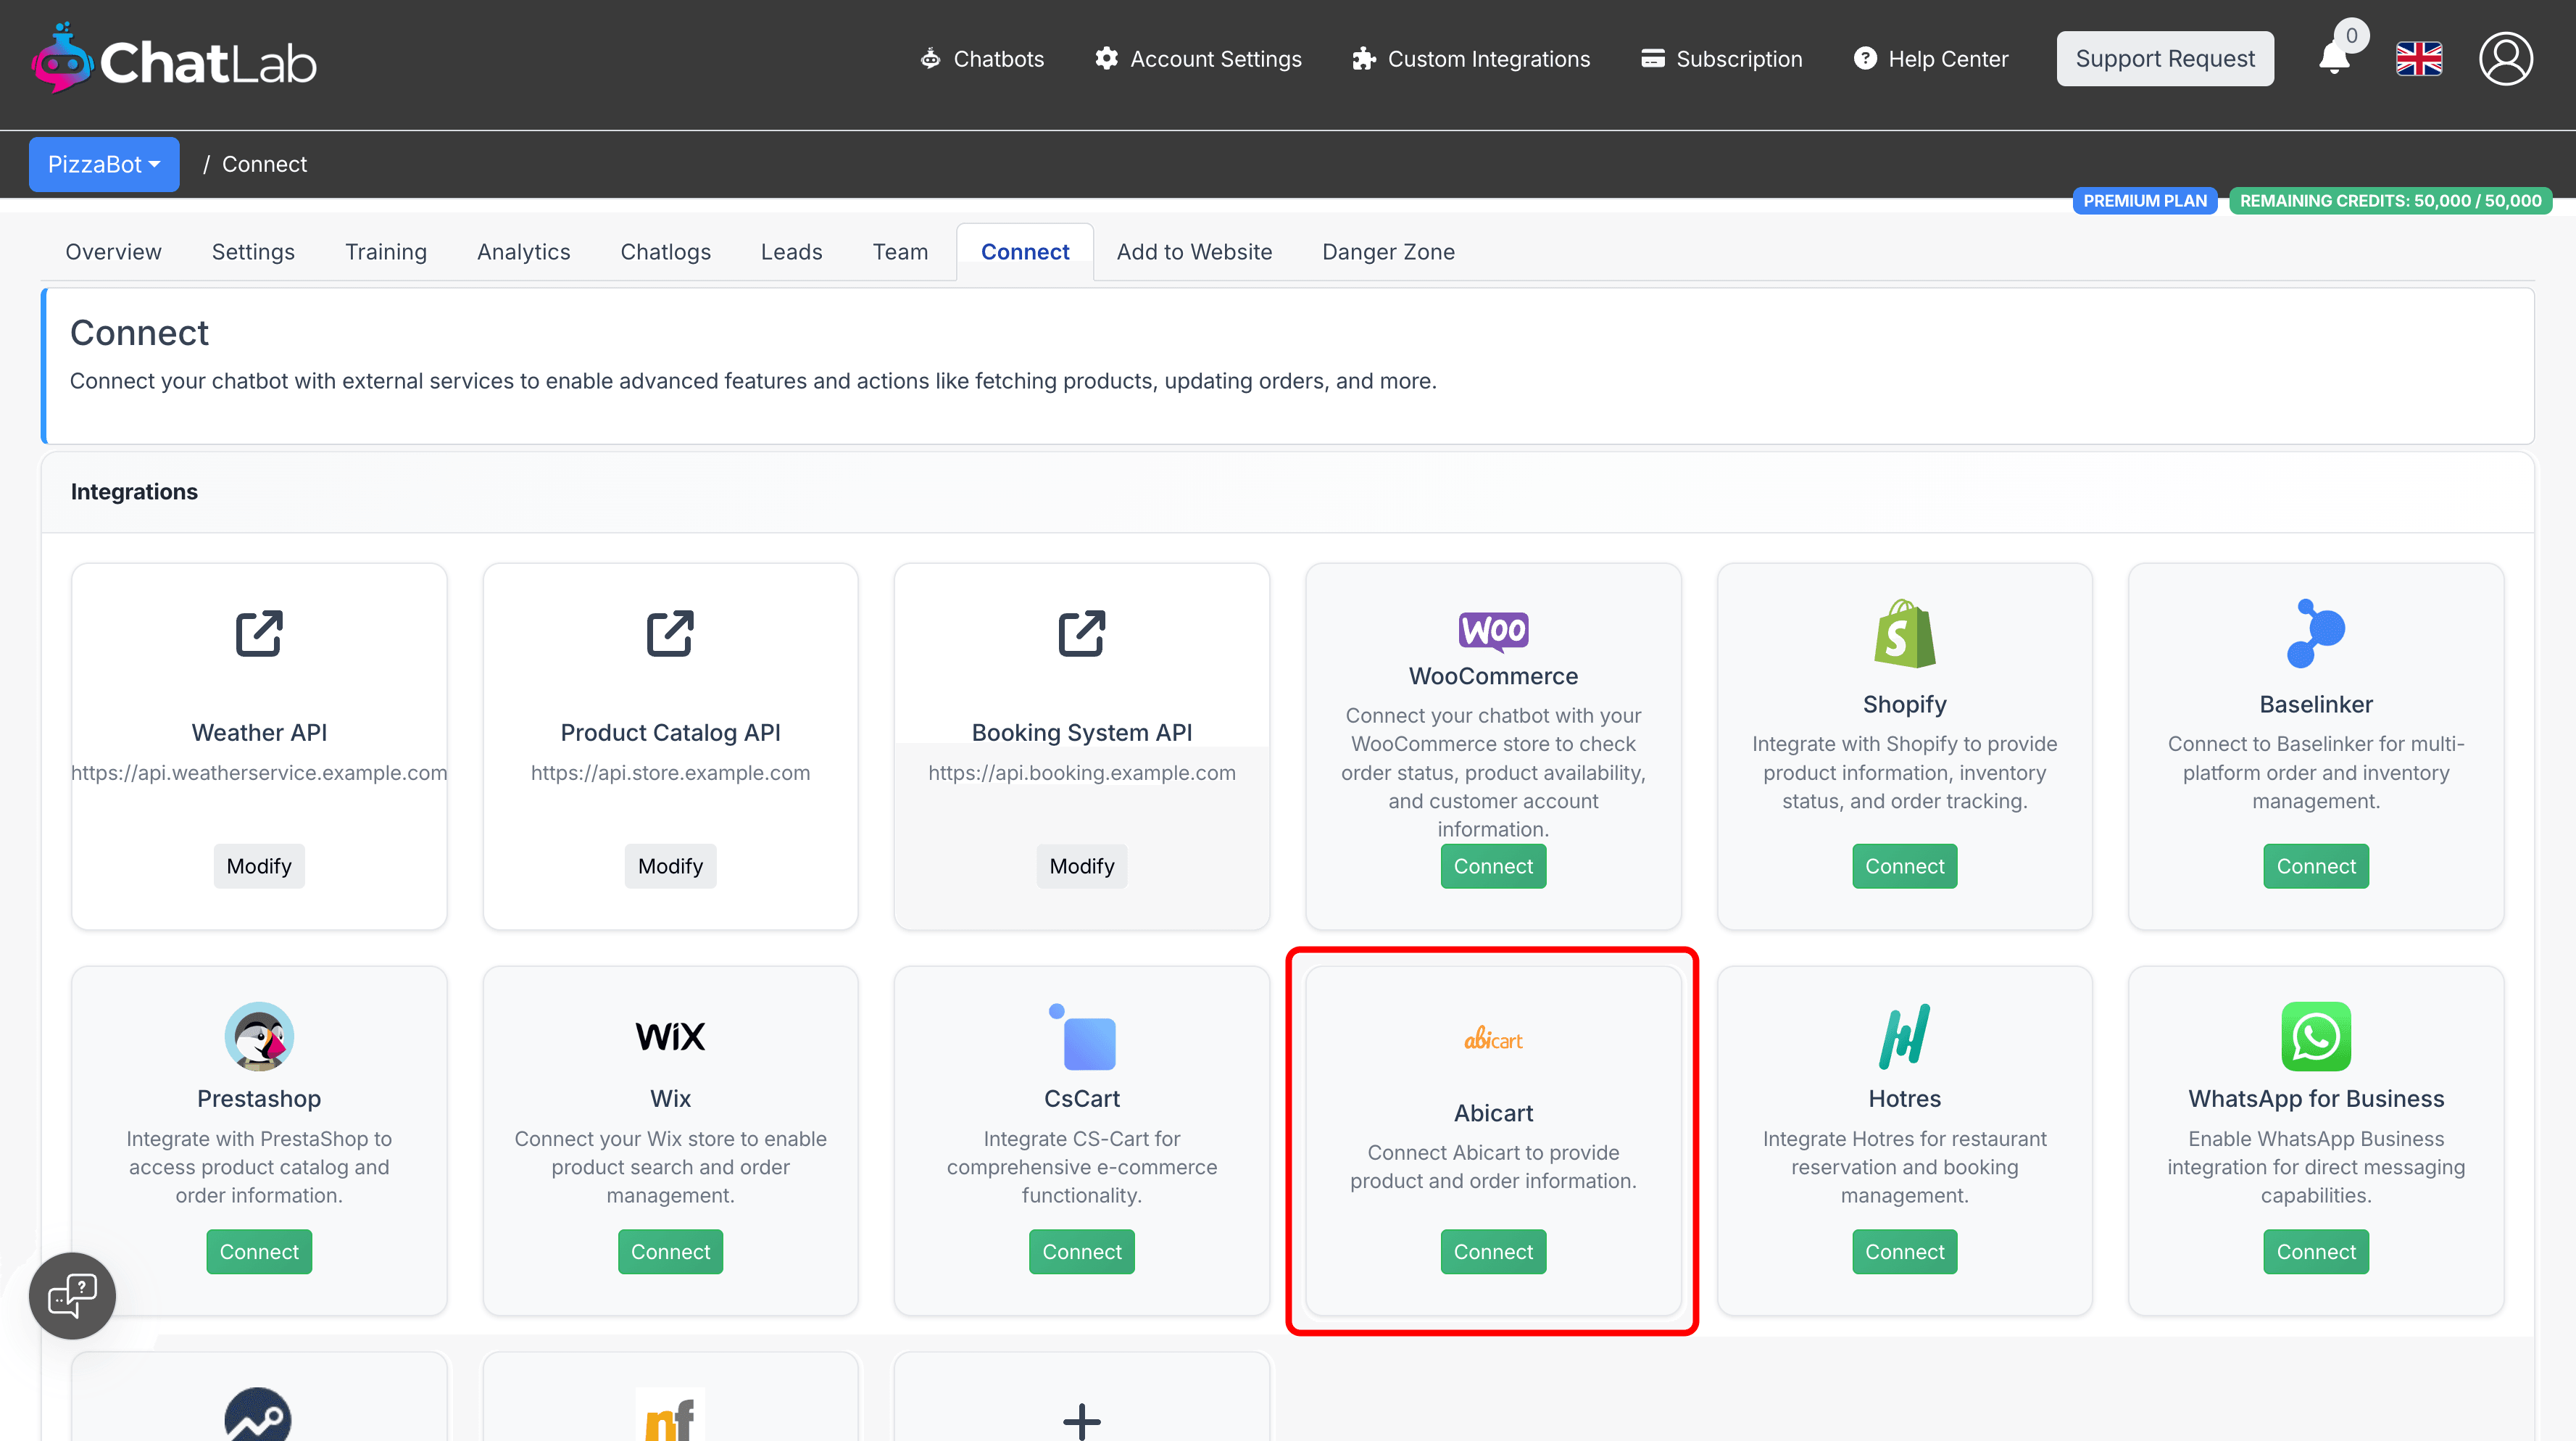
Task: Expand the PizzaBot chatbot dropdown
Action: pyautogui.click(x=104, y=164)
